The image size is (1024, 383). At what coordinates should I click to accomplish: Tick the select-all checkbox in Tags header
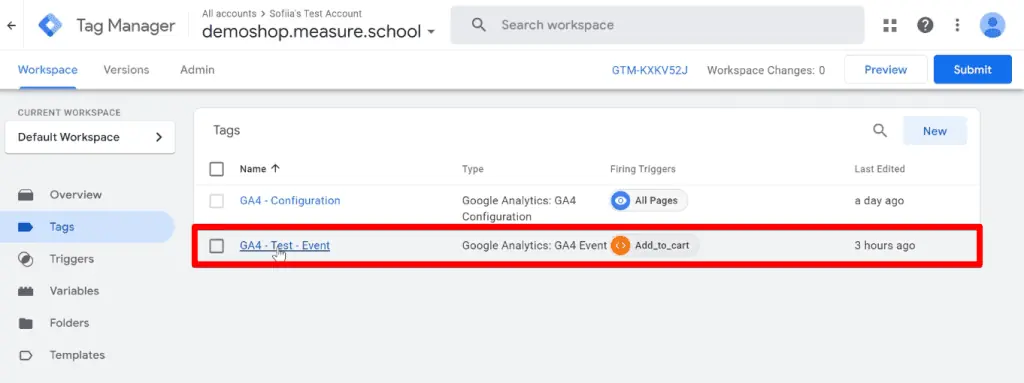217,169
